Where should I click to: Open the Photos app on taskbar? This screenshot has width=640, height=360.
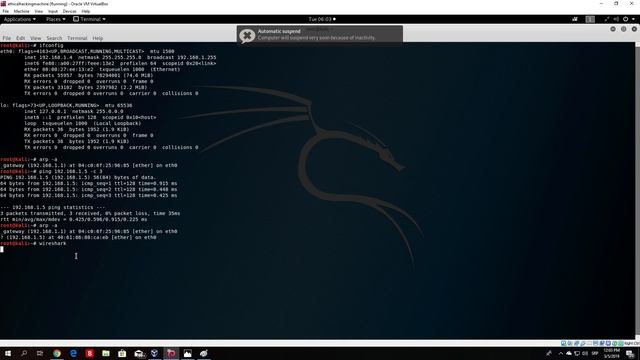(x=187, y=353)
